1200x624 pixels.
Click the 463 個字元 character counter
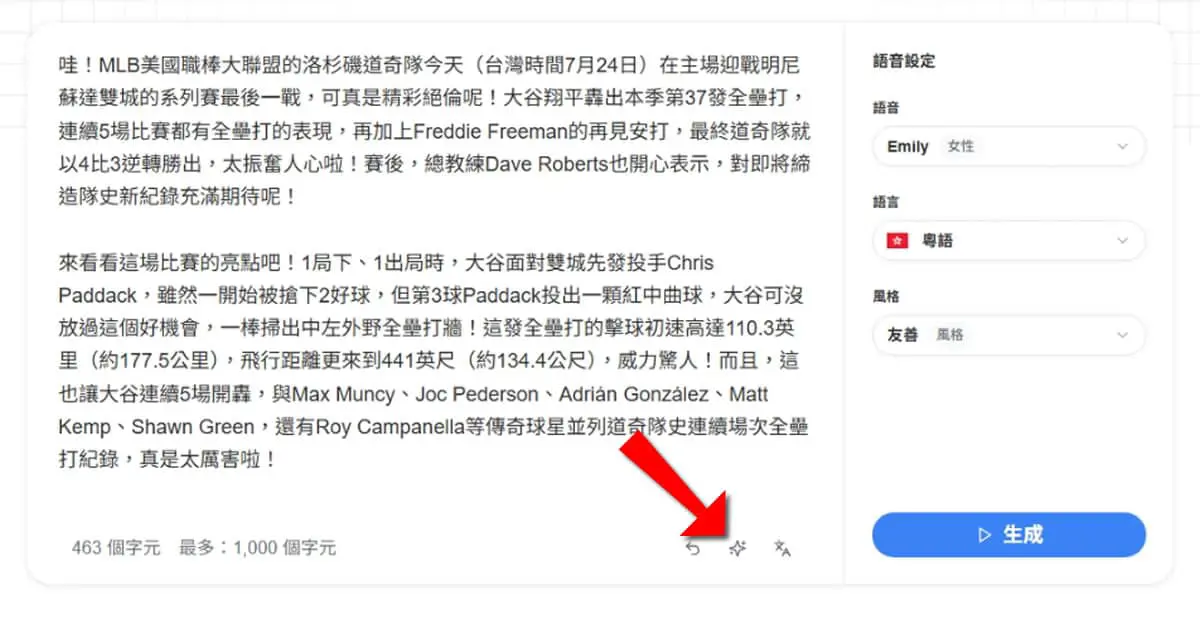point(116,548)
